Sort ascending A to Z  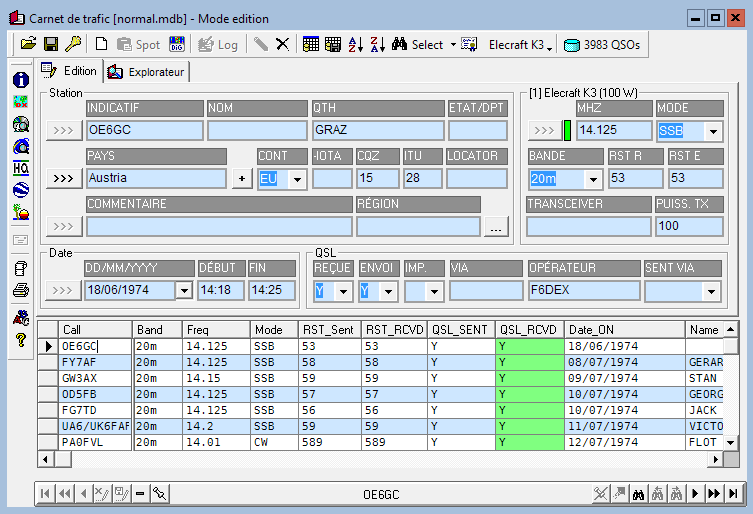(355, 44)
